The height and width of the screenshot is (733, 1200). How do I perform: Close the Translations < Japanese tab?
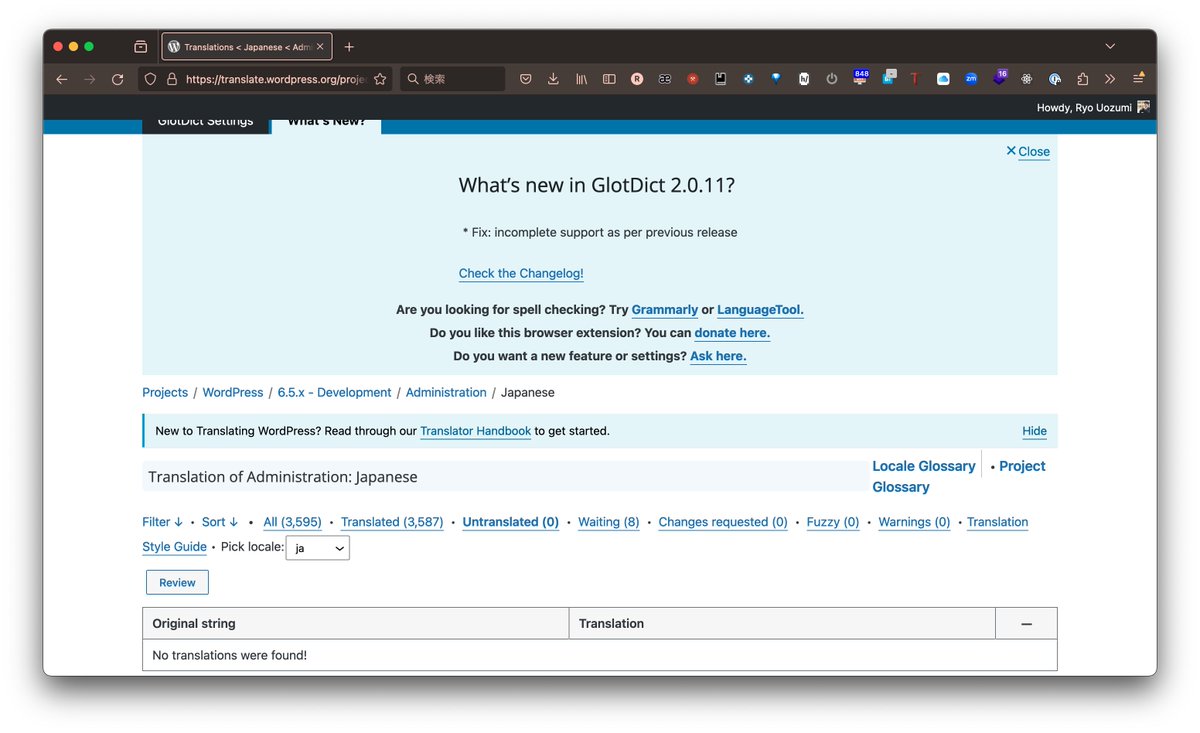click(320, 47)
